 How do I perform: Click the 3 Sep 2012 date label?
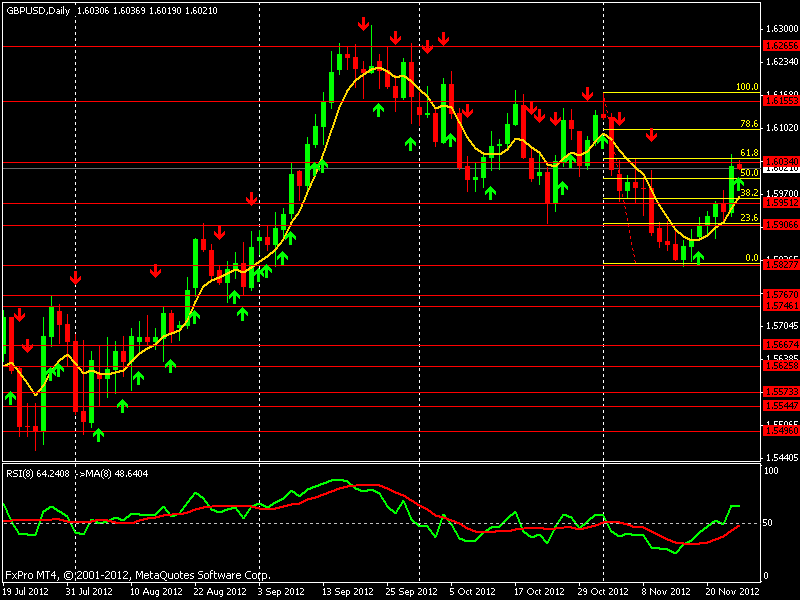pos(282,592)
